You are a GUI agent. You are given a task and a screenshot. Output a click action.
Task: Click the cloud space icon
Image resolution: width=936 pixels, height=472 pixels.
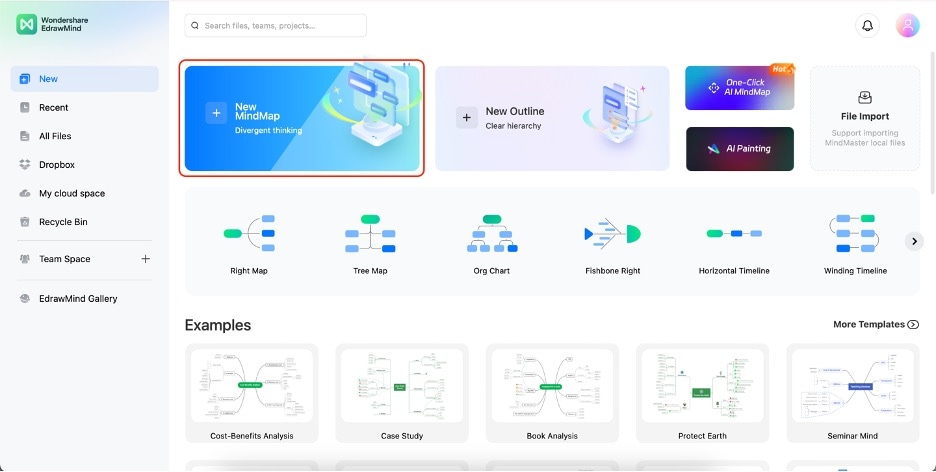pyautogui.click(x=24, y=193)
